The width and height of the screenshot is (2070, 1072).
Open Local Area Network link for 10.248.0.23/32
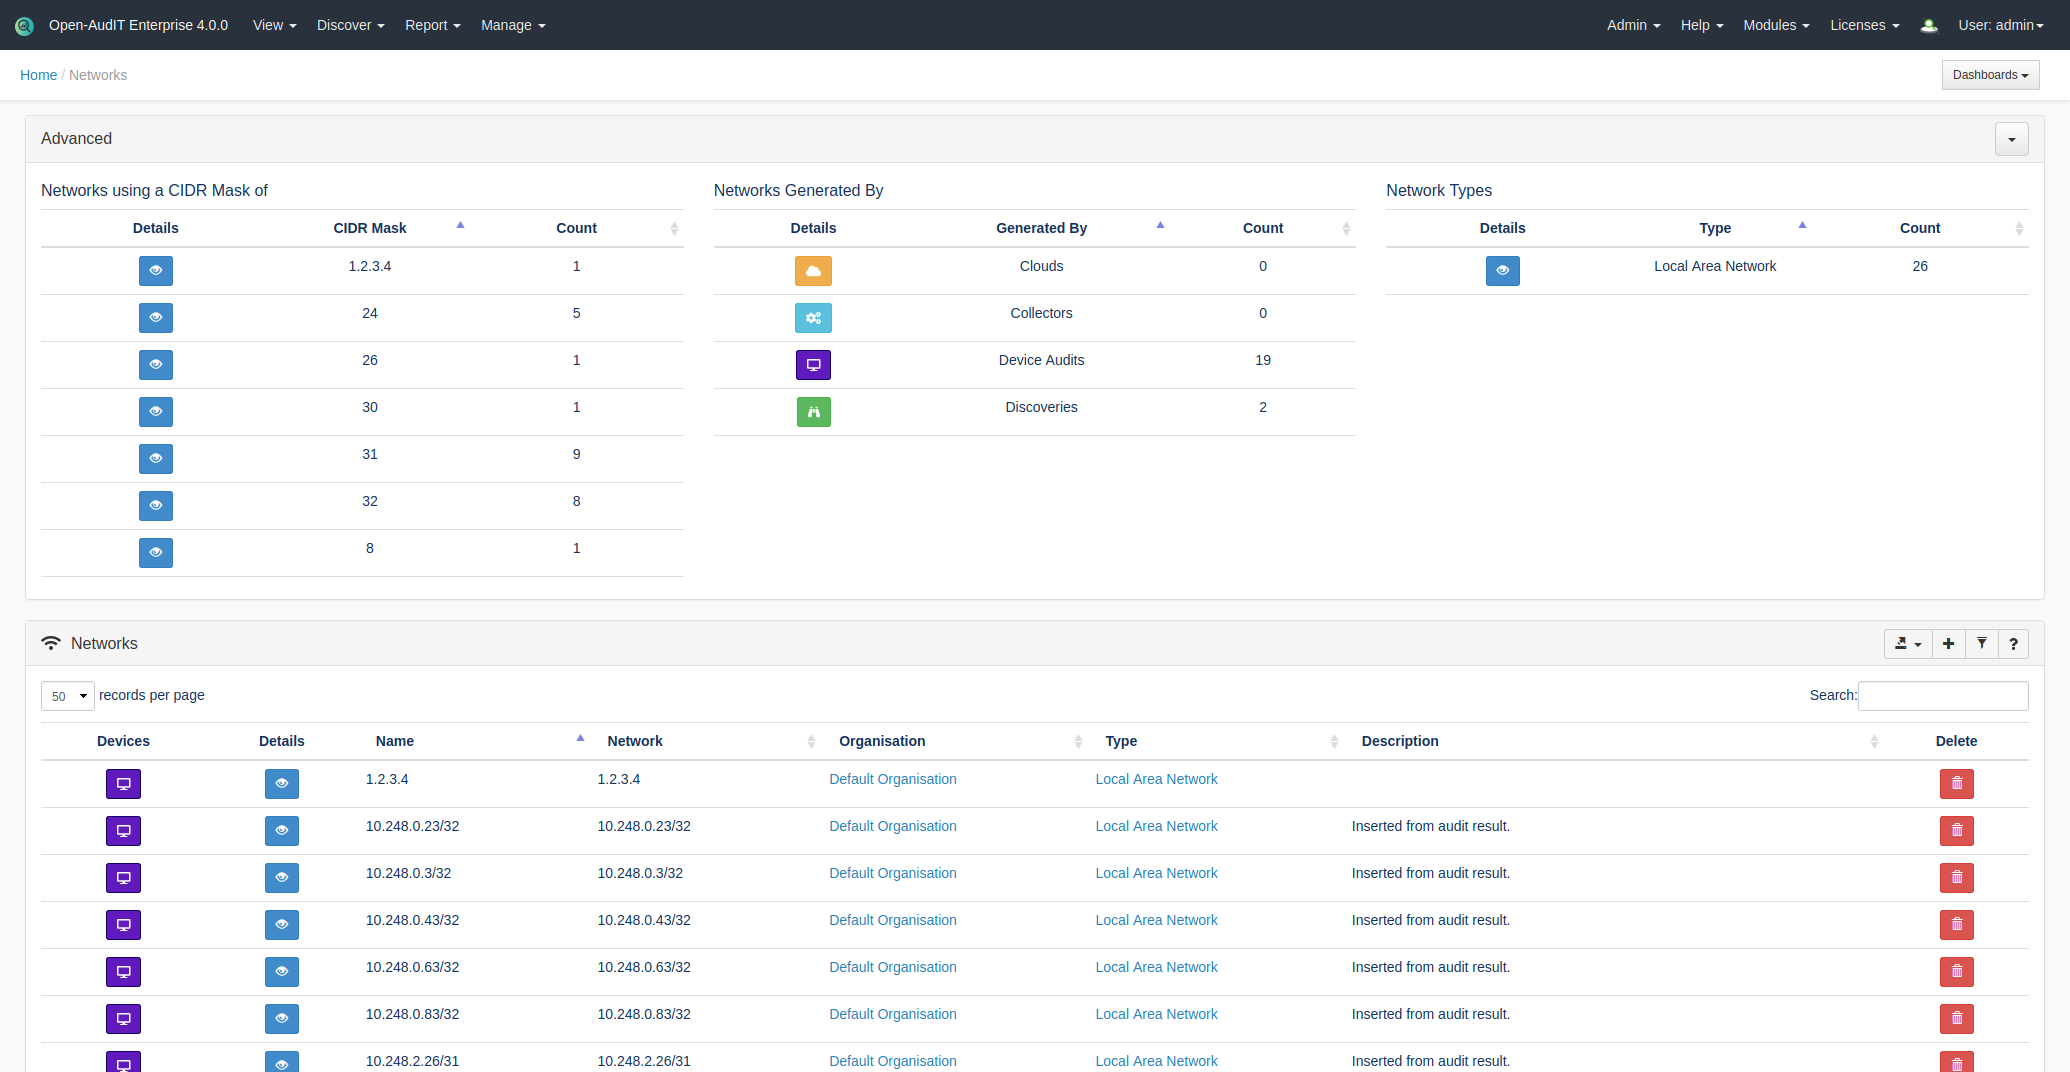point(1156,826)
